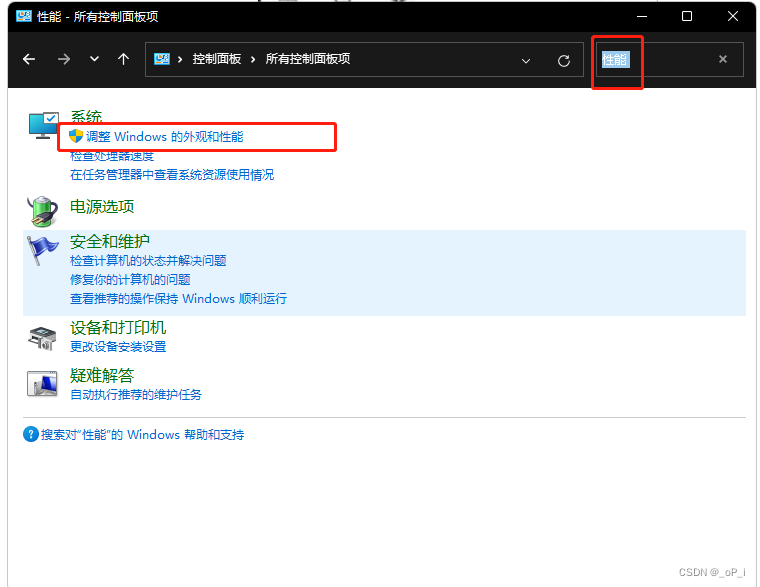Open 设备和打印机 heading

click(118, 328)
